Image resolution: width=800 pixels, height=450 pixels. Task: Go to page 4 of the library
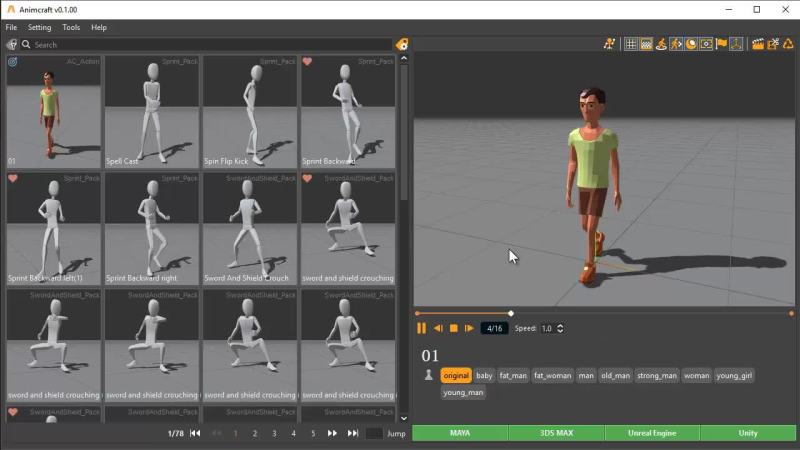[293, 433]
